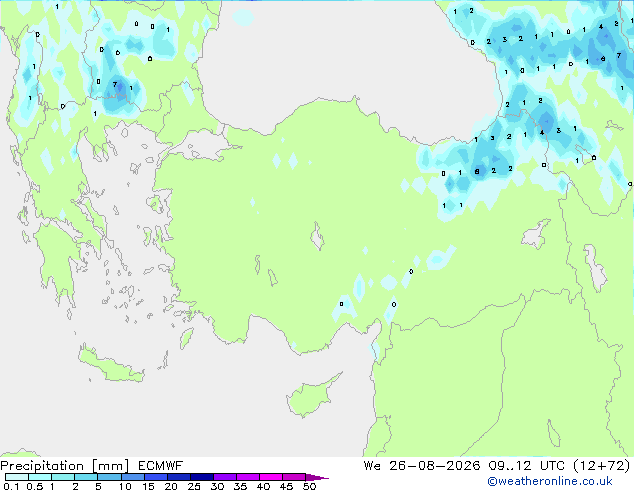634x490 pixels.
Task: Click the forecast date 26-08-2026 text
Action: point(435,466)
